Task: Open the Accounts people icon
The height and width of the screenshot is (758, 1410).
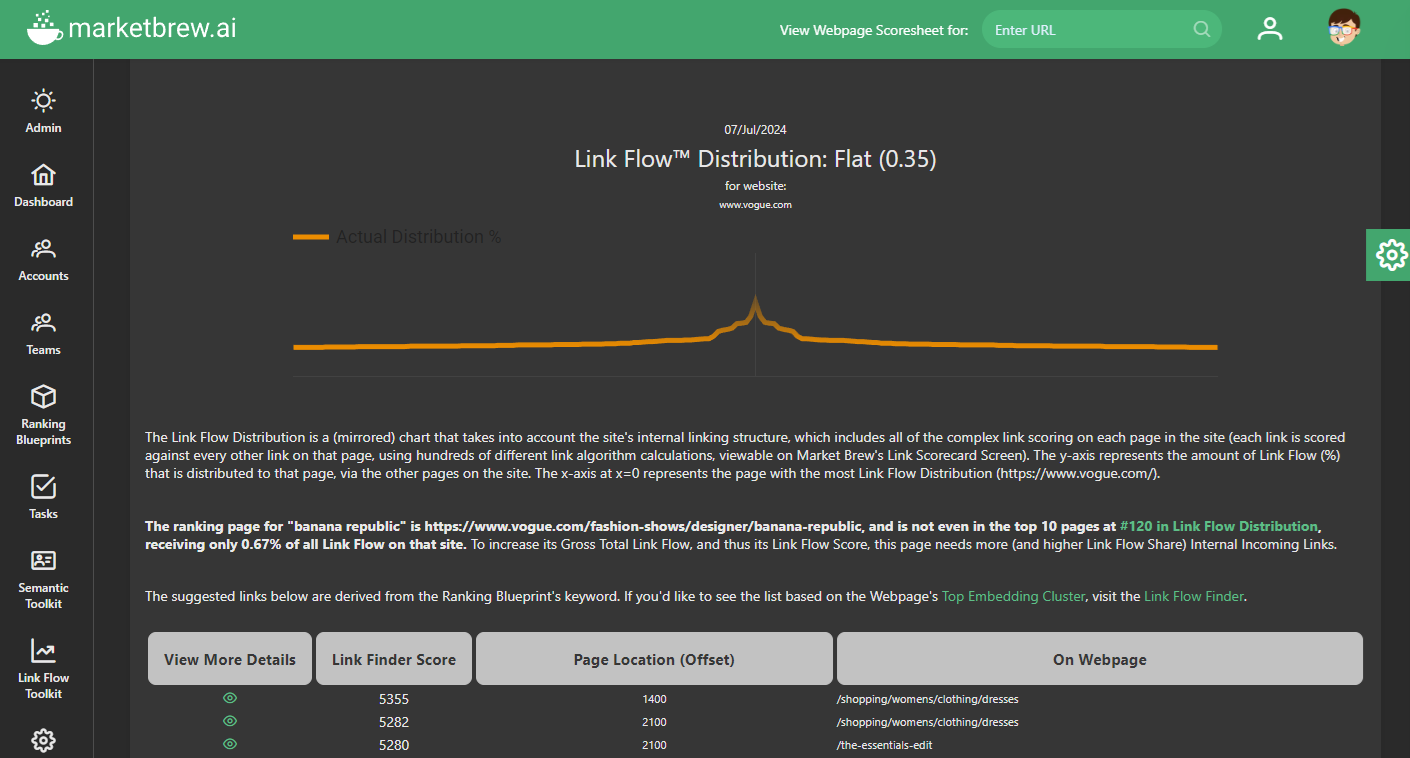Action: point(43,249)
